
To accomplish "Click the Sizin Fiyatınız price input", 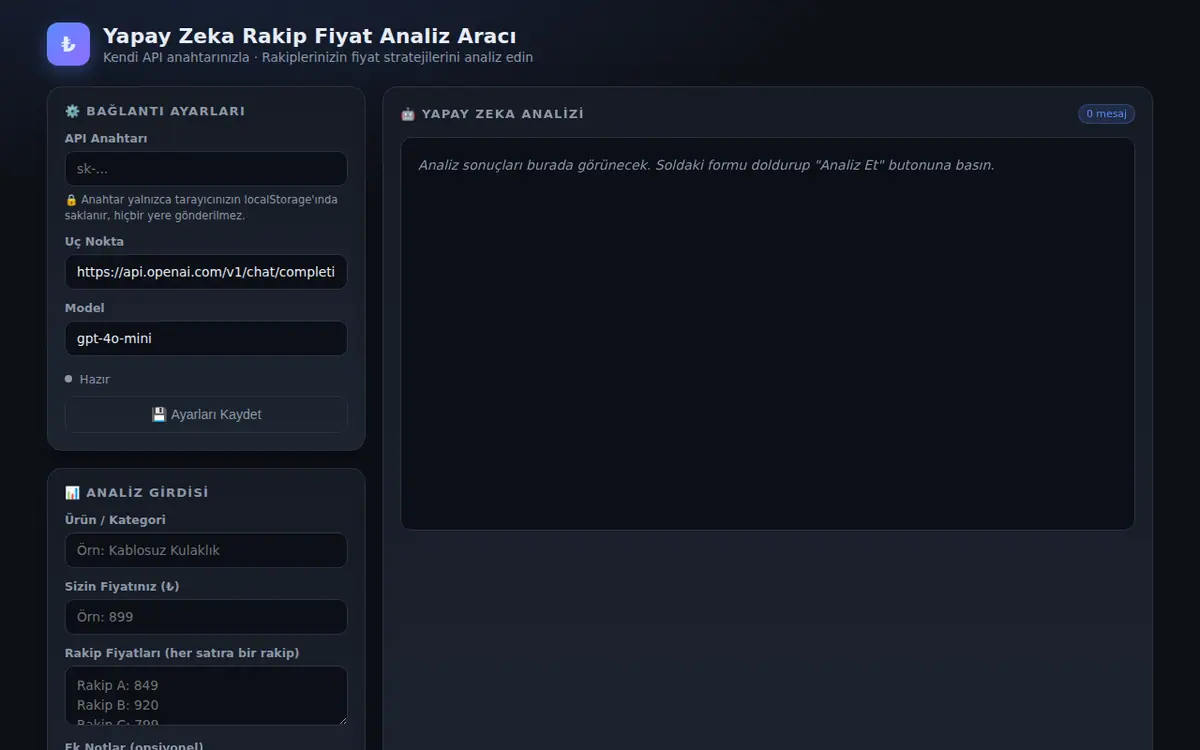I will pos(206,617).
